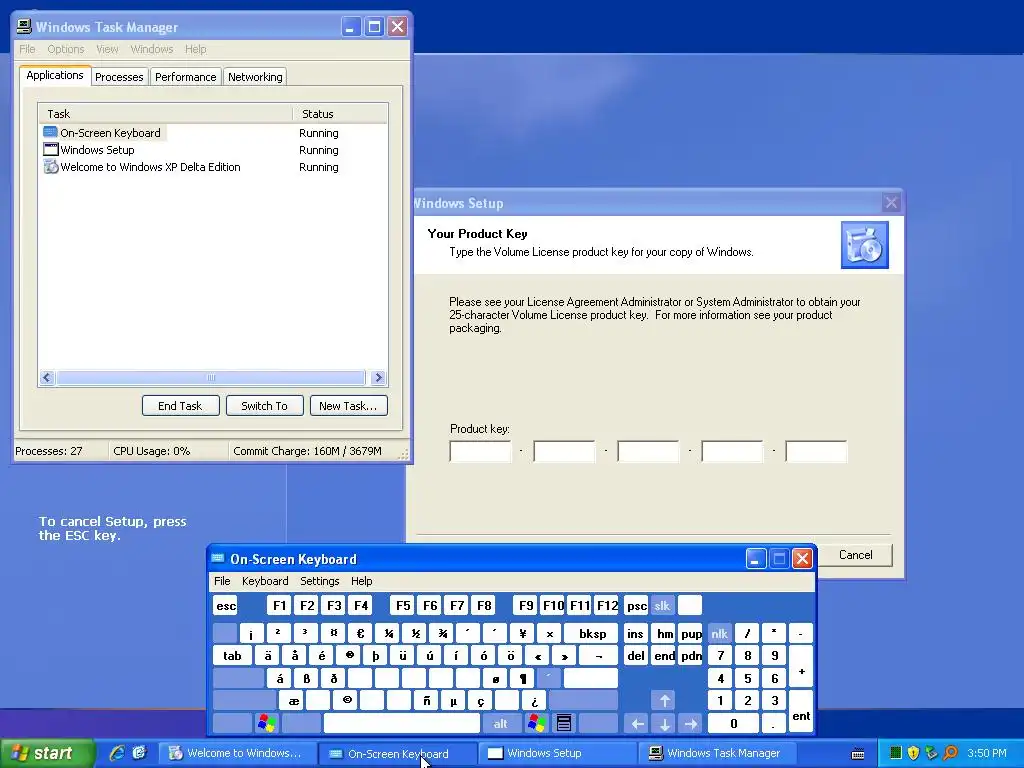Click the Task Manager horizontal scrollbar left arrow

[x=47, y=377]
